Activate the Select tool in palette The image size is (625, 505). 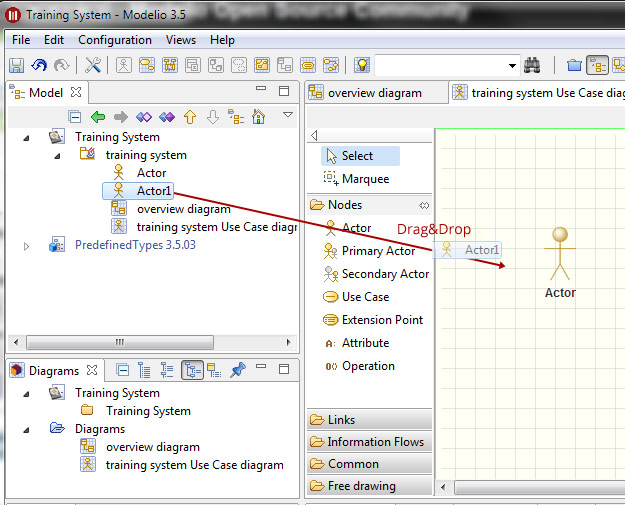coord(360,156)
